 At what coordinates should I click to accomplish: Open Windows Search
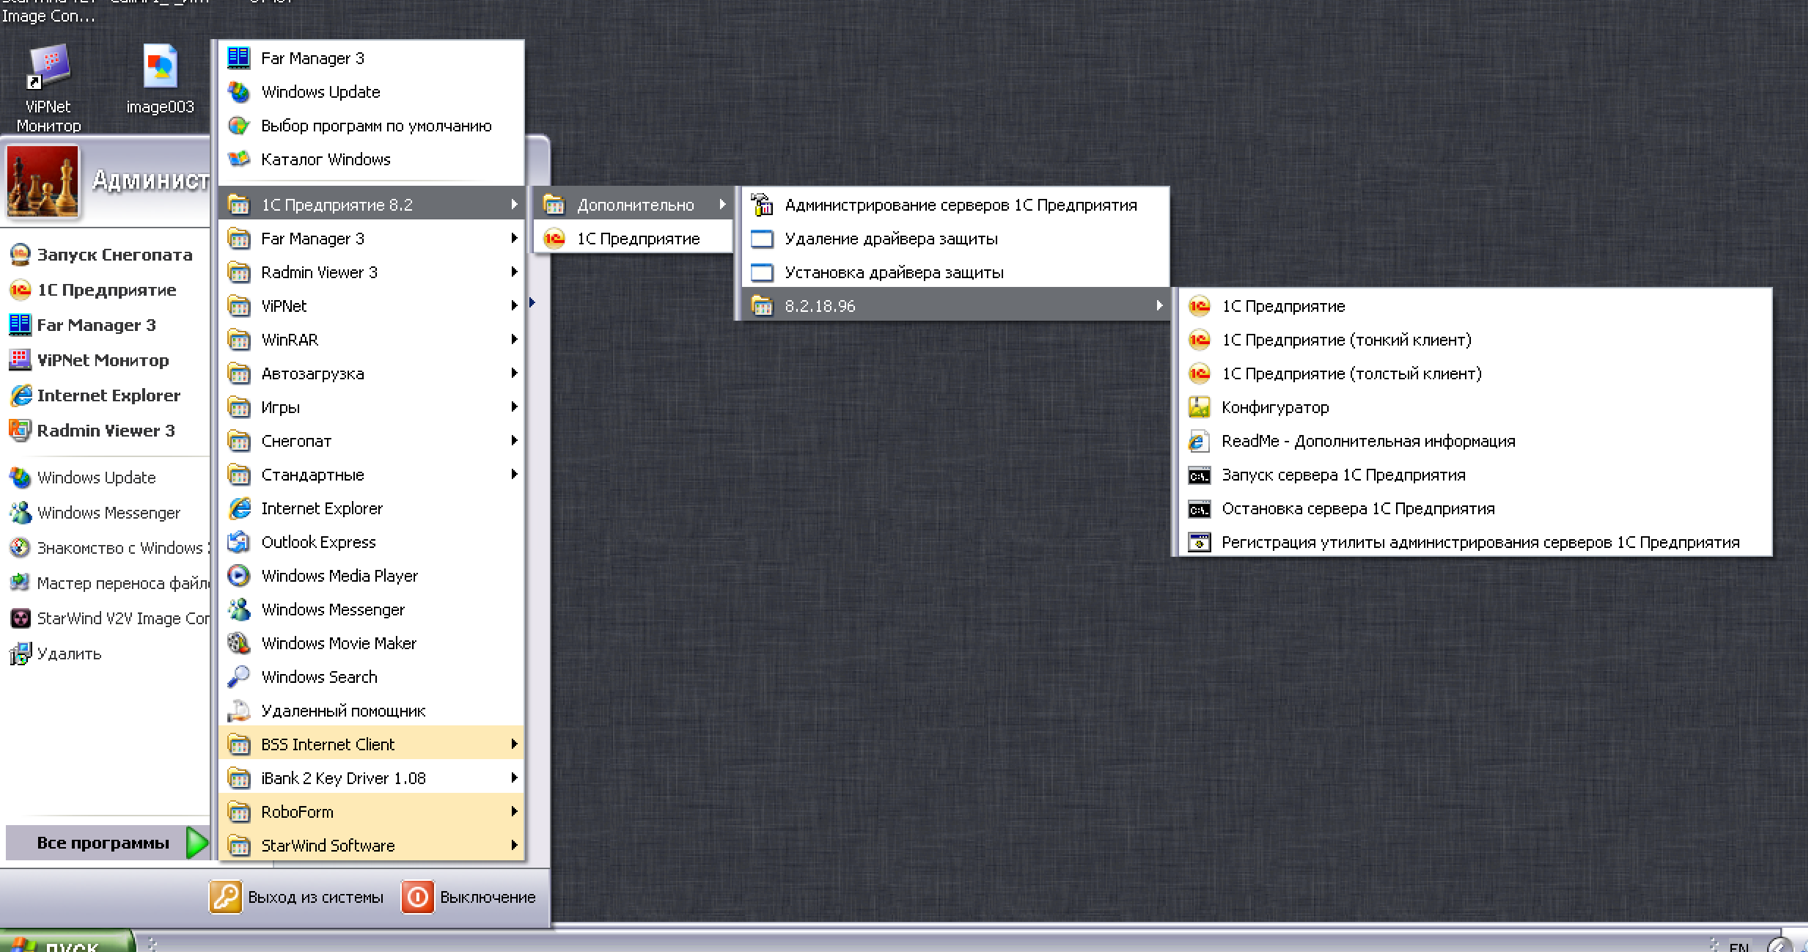point(371,678)
